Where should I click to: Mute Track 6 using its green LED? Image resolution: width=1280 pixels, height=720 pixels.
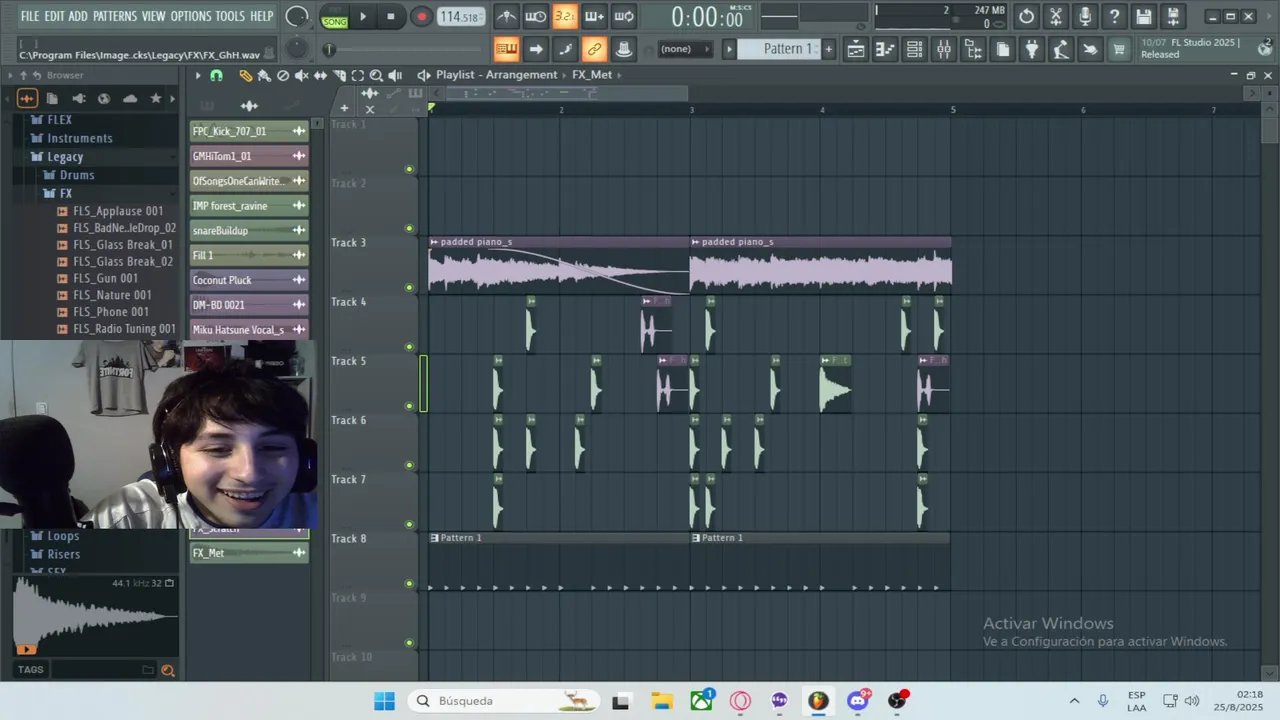point(409,465)
